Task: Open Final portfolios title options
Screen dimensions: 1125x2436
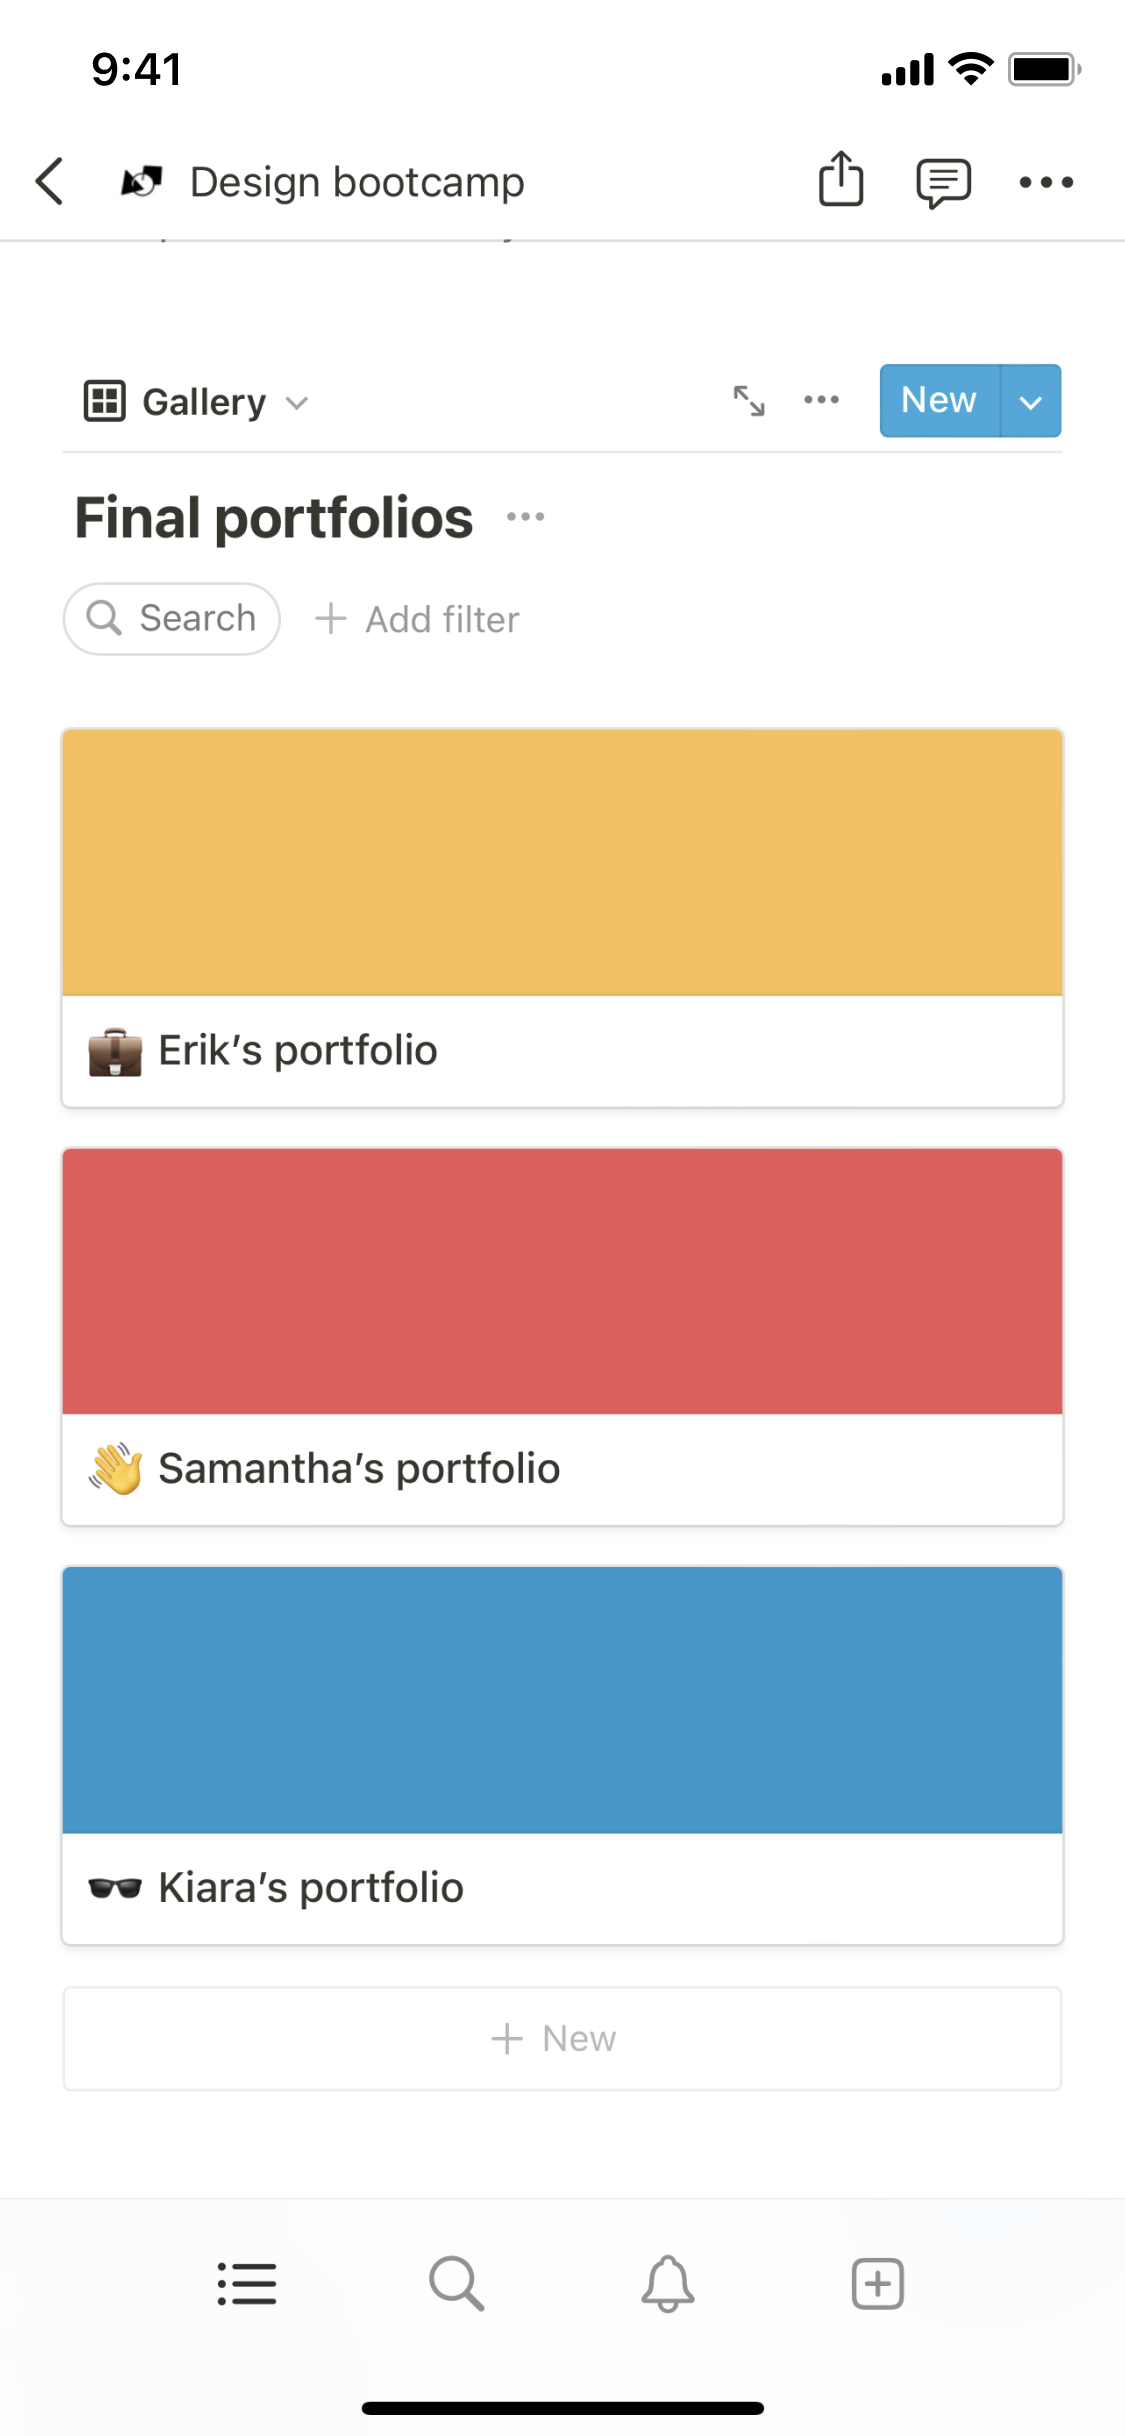Action: pyautogui.click(x=526, y=517)
